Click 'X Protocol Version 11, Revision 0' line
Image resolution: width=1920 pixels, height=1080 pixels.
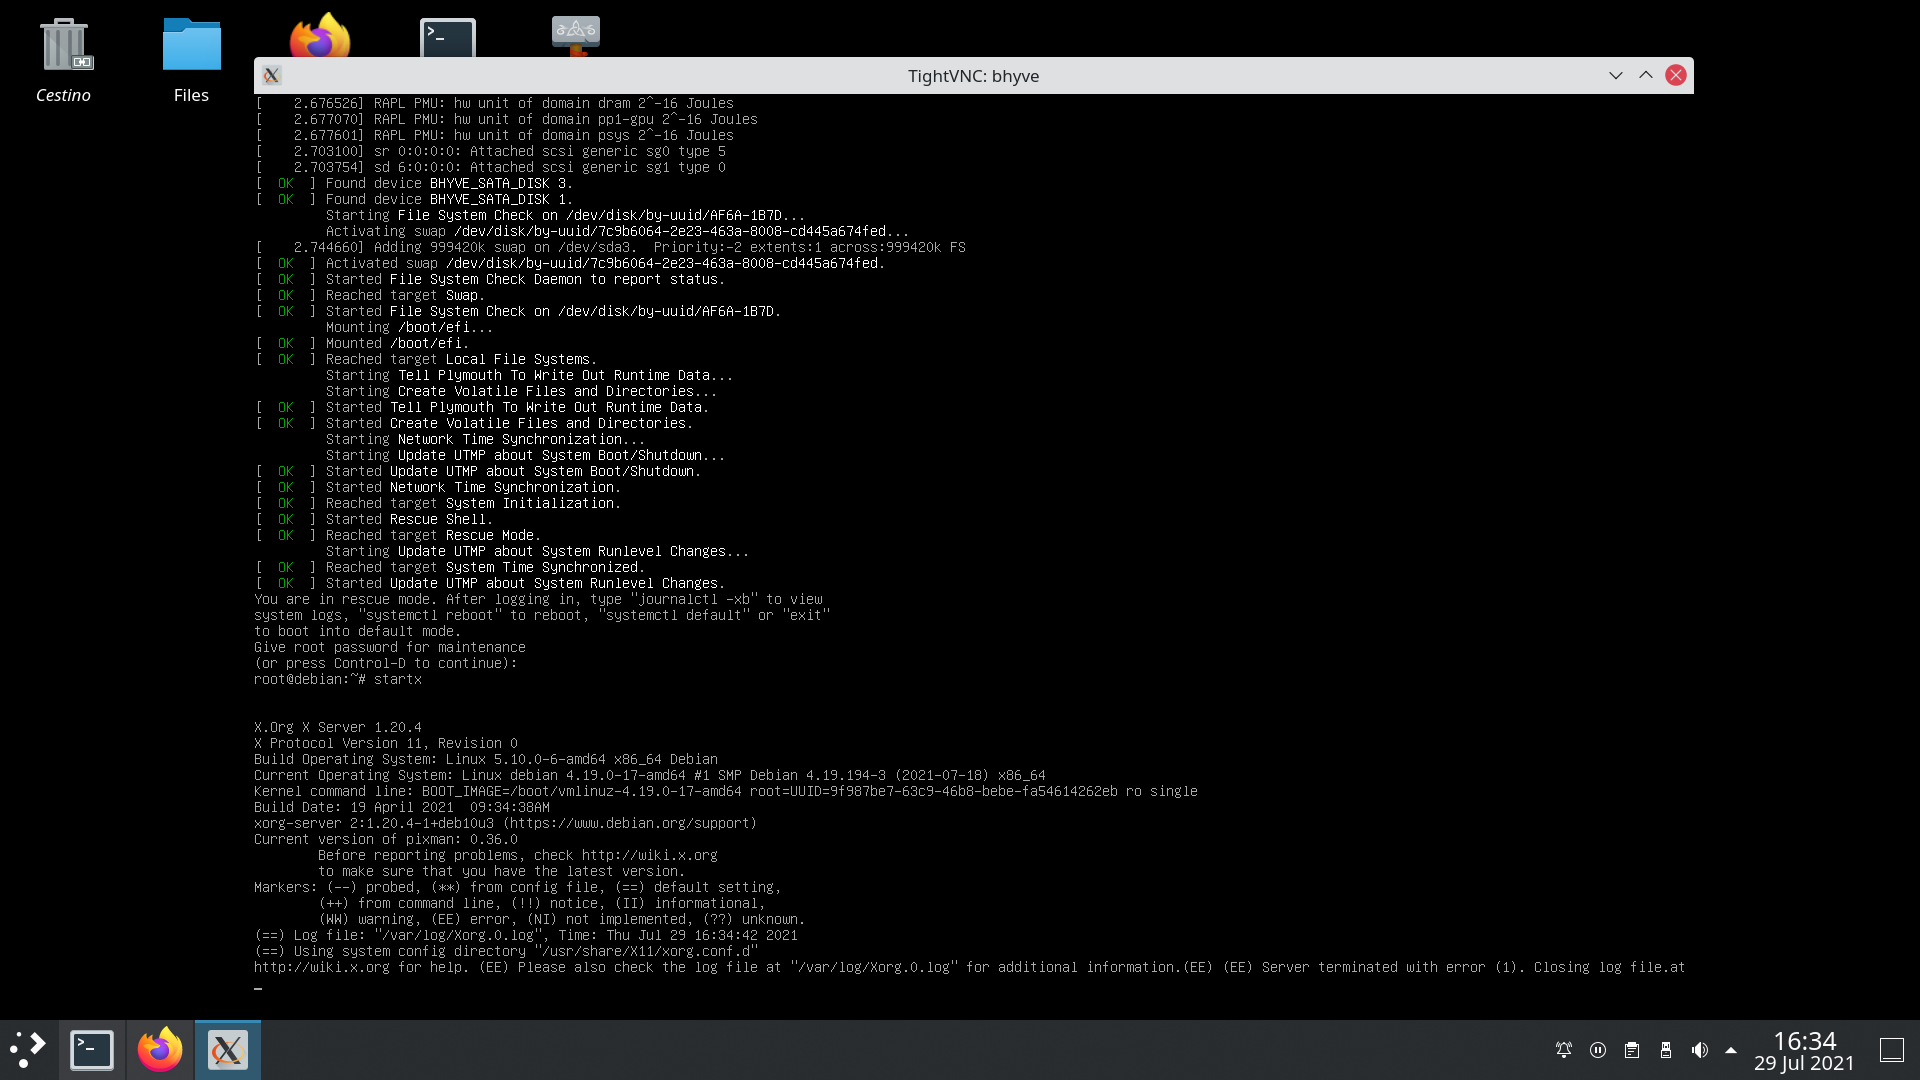(386, 743)
